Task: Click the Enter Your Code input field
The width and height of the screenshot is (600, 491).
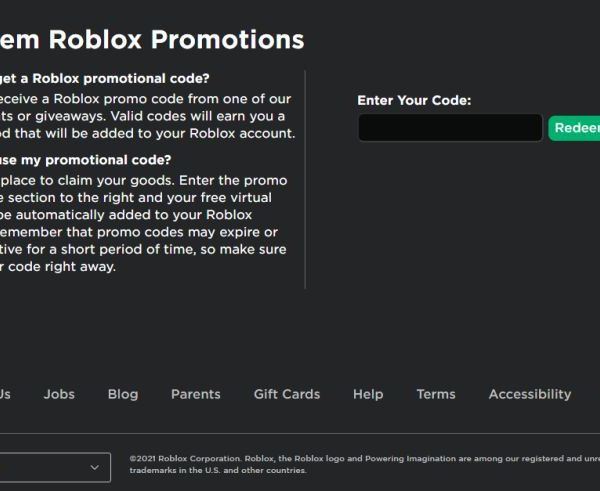Action: click(x=450, y=128)
